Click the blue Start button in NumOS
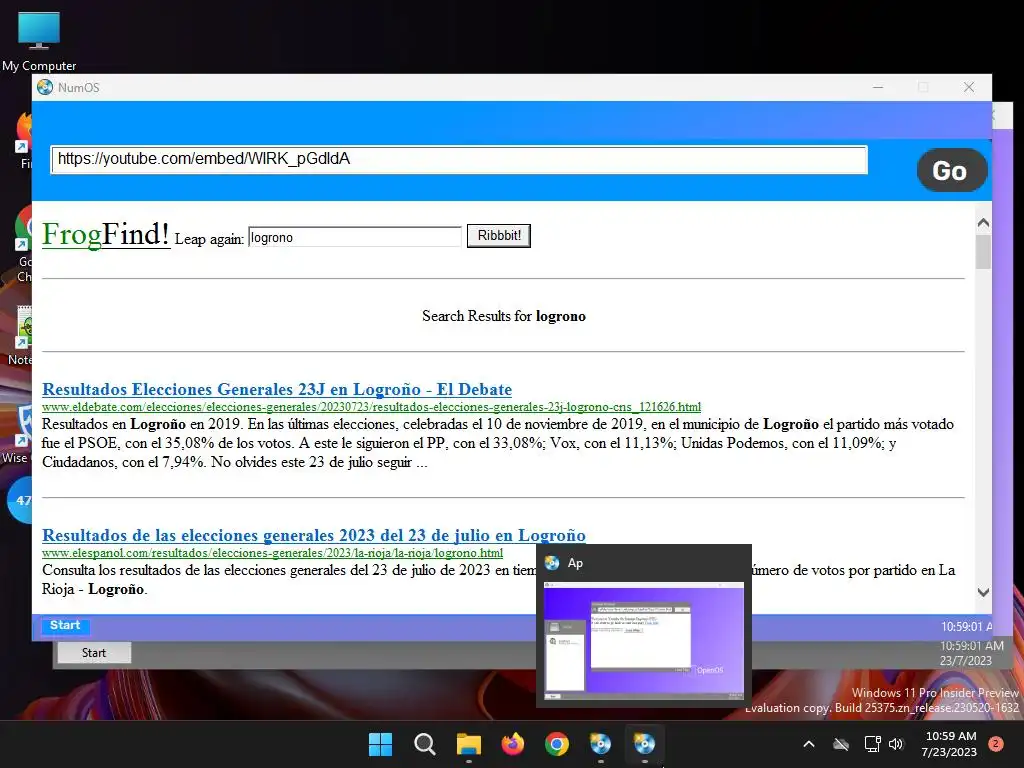Image resolution: width=1024 pixels, height=768 pixels. [65, 626]
